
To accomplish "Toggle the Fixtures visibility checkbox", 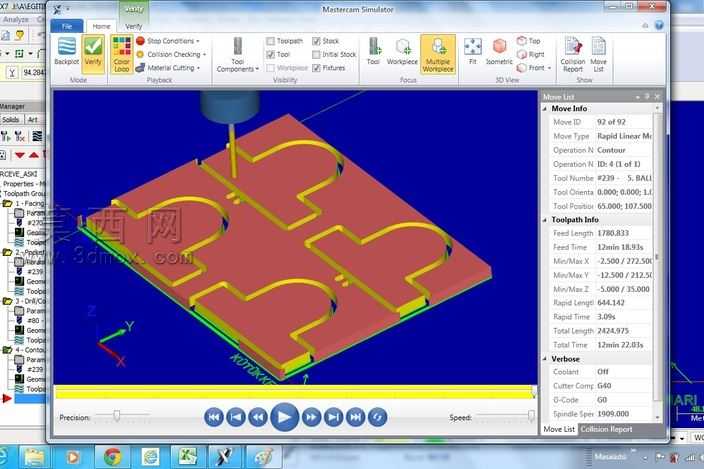I will [x=316, y=68].
